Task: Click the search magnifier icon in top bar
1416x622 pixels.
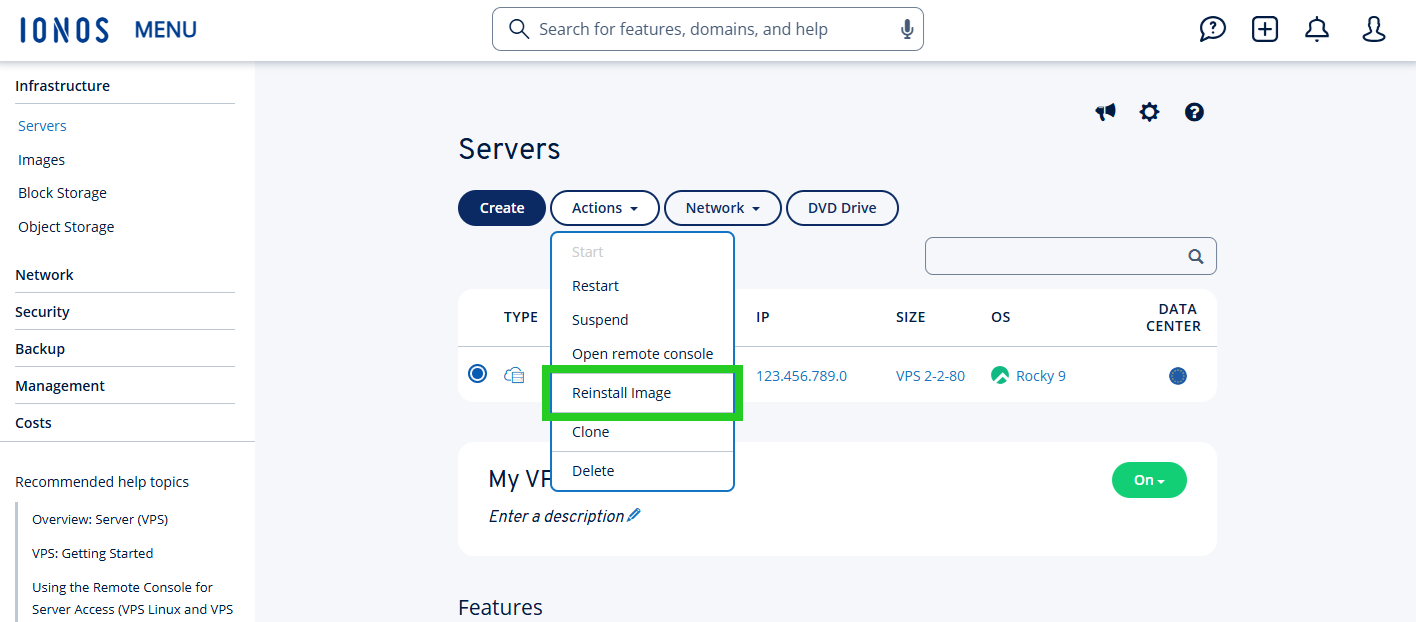Action: pos(518,29)
